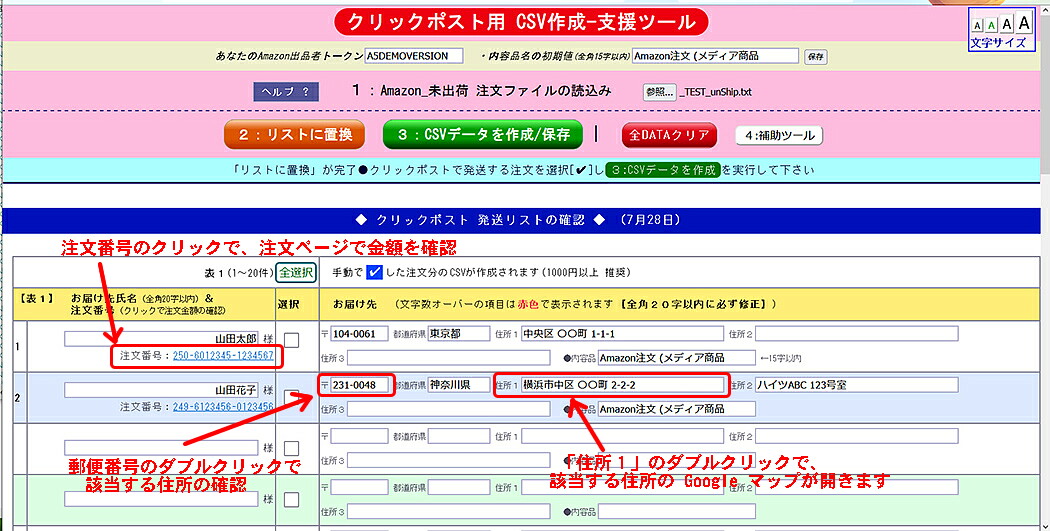Viewport: 1050px width, 531px height.
Task: Click the 住所1 field 中央区 ○○町 1-1-1
Action: 623,333
